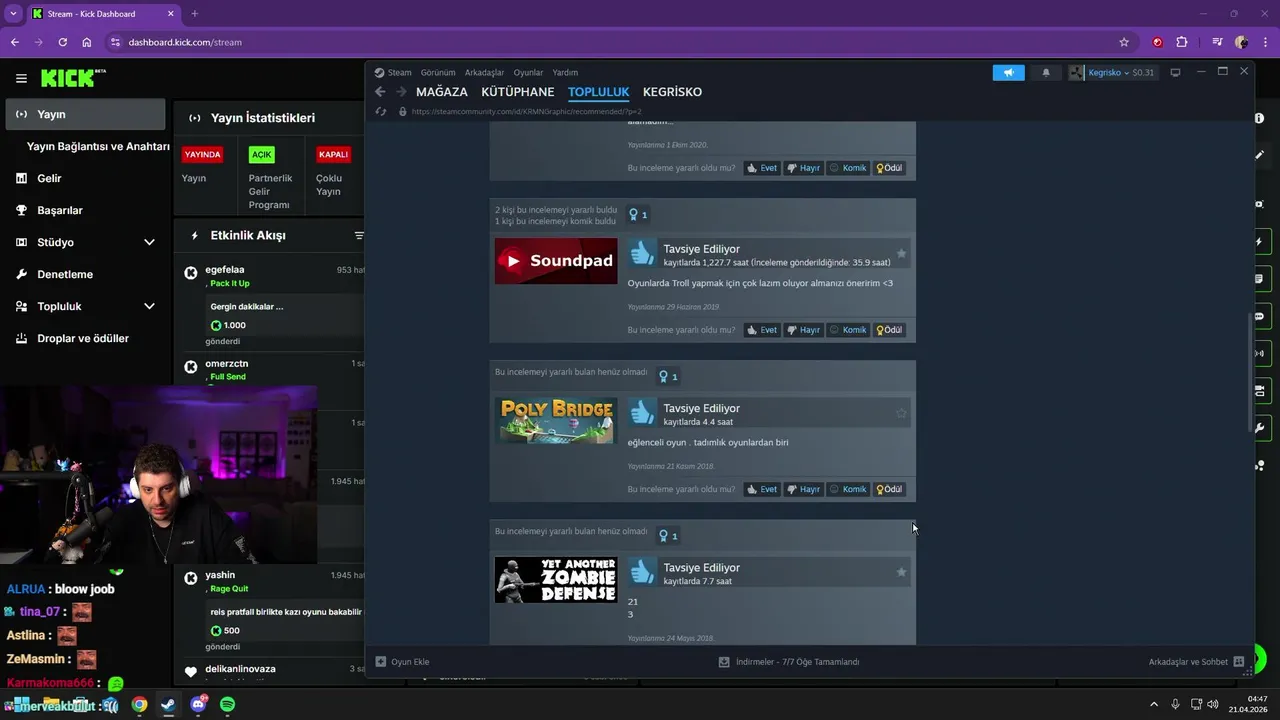This screenshot has height=720, width=1280.
Task: Click the Gelir bar-chart icon
Action: 21,178
